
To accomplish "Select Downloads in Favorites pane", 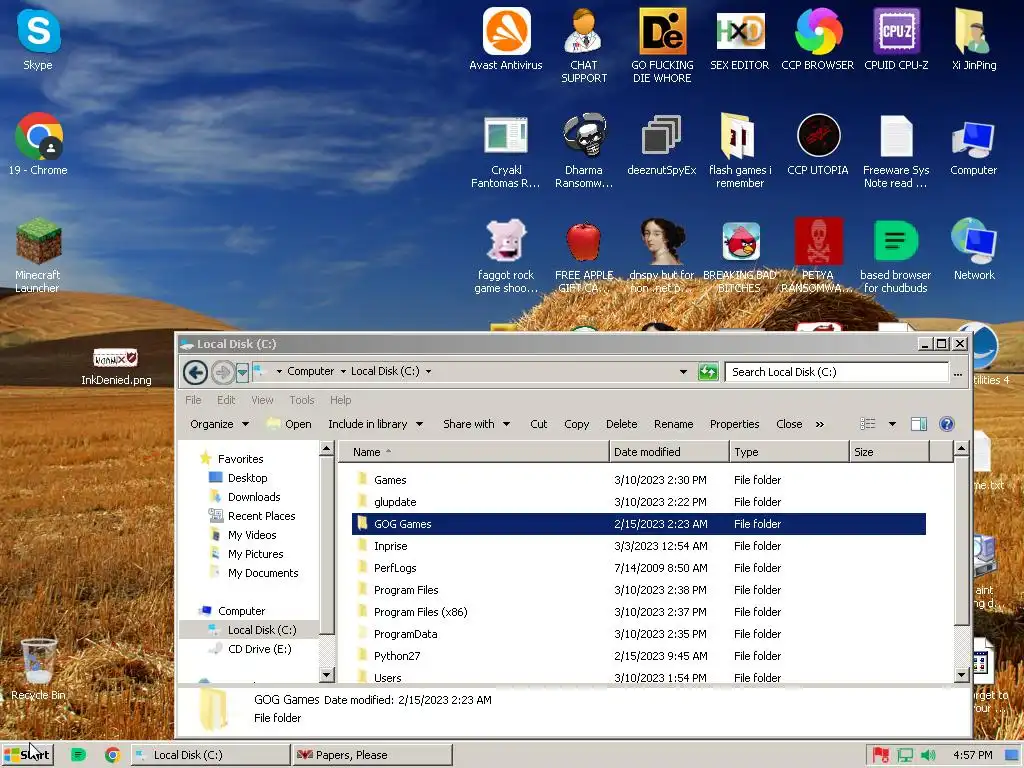I will click(x=244, y=497).
